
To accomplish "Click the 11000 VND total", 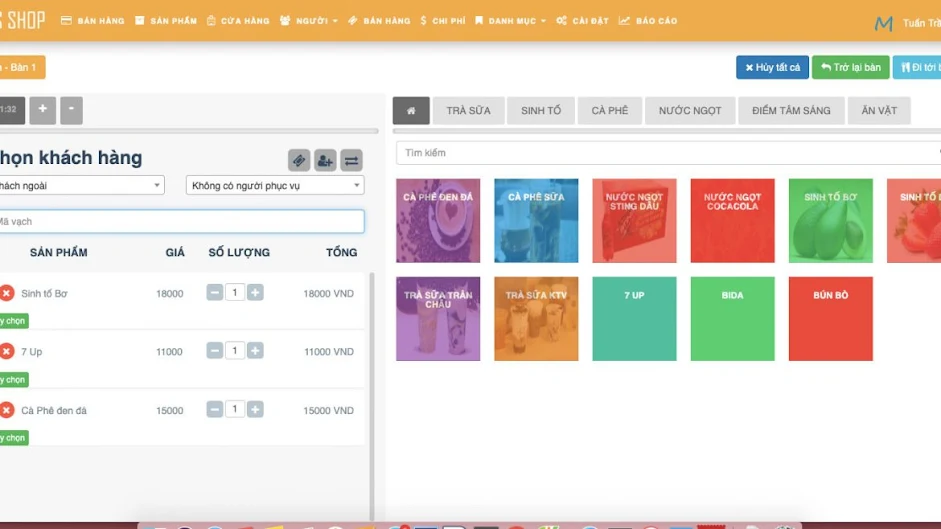I will coord(328,352).
